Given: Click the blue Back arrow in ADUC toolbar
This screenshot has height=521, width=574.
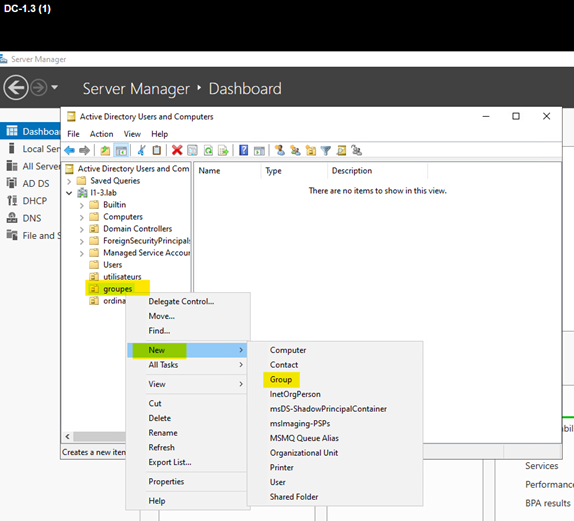Looking at the screenshot, I should 70,150.
